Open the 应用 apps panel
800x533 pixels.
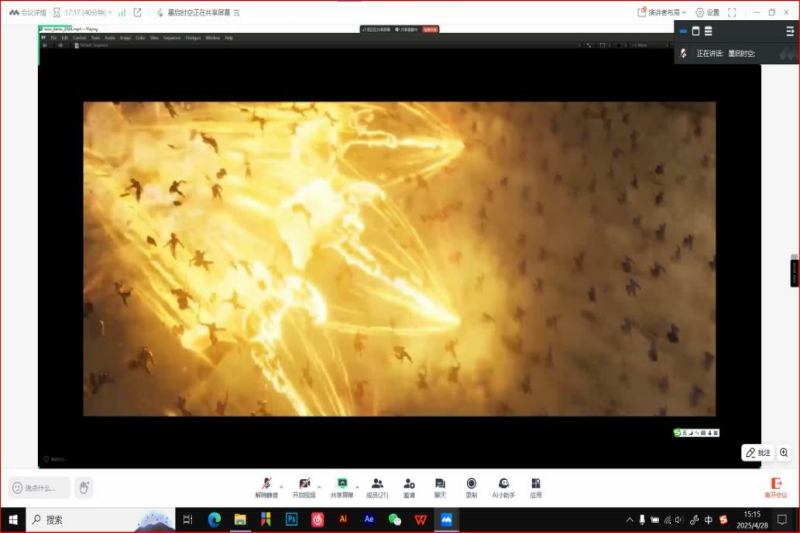coord(536,485)
